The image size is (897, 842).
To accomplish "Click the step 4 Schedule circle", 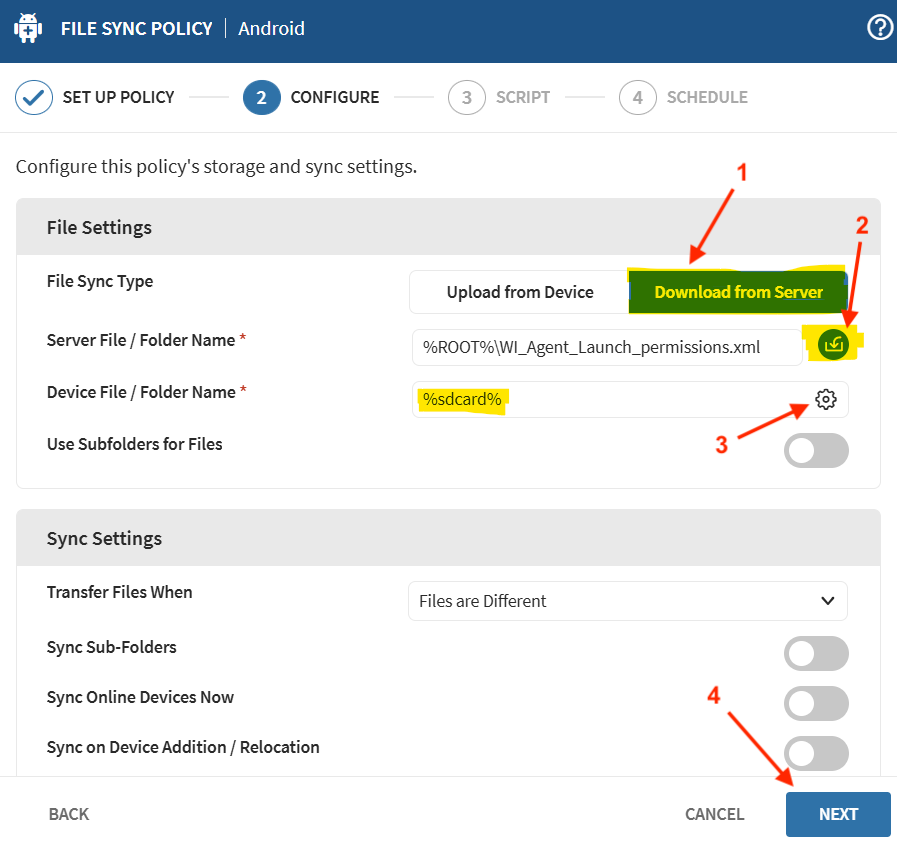I will 637,98.
